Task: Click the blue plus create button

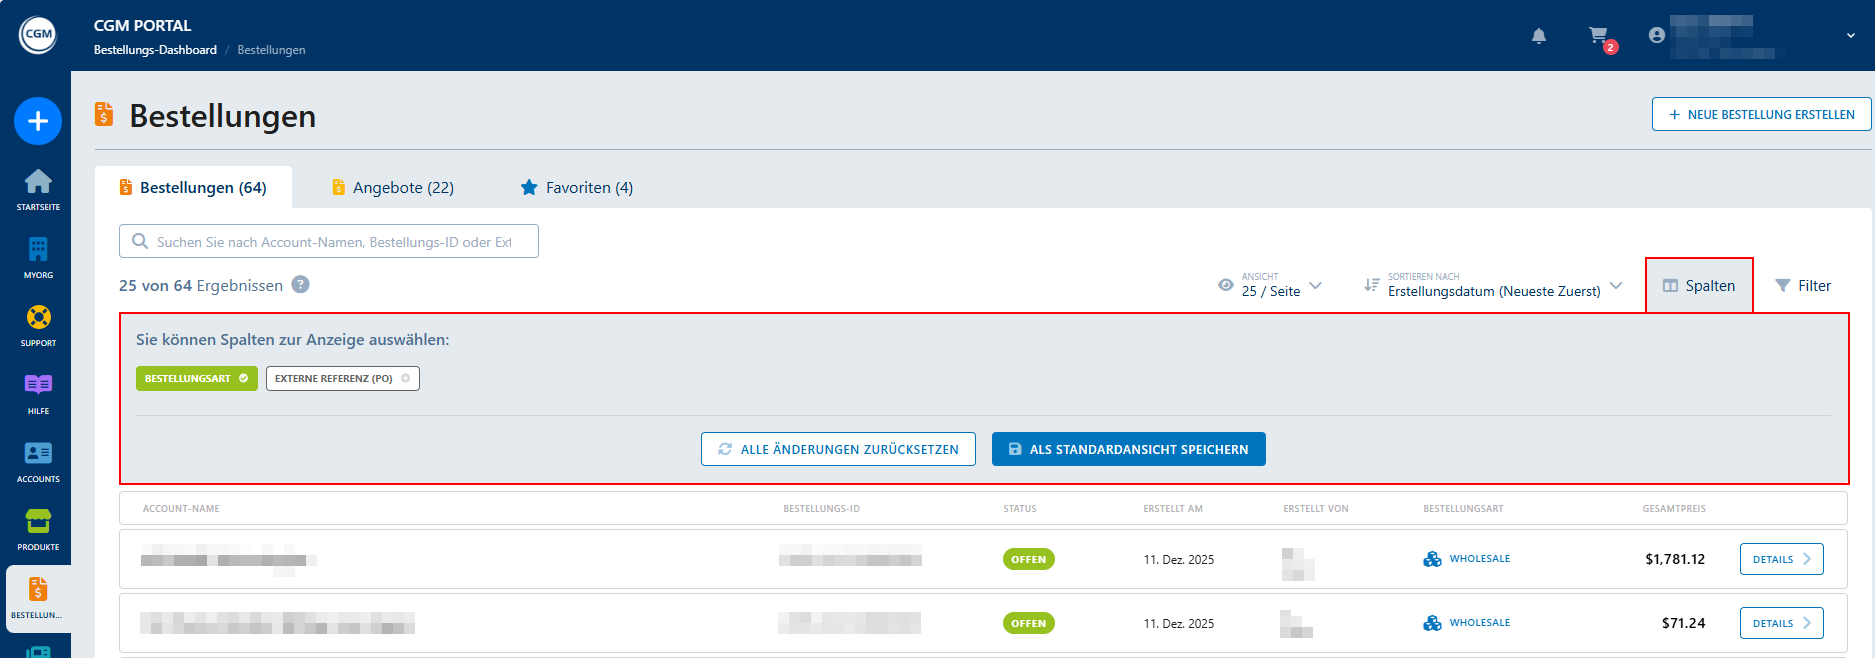Action: tap(38, 121)
